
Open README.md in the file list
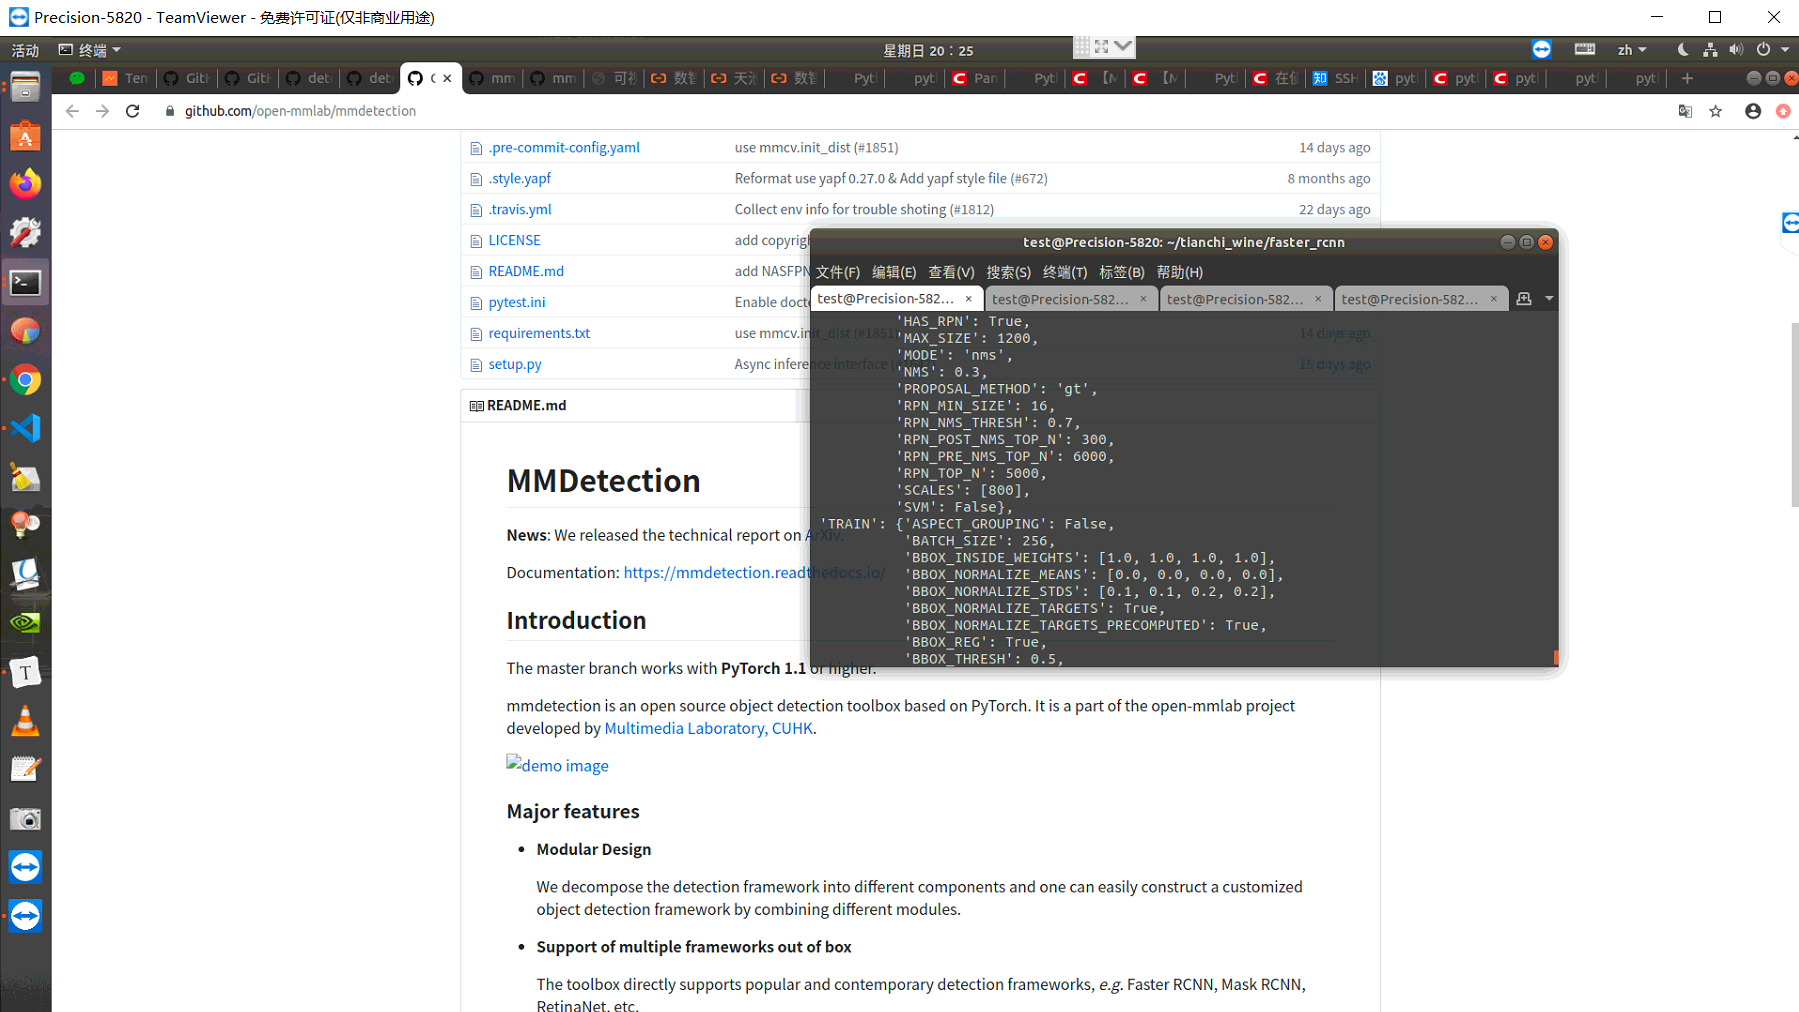pos(526,271)
